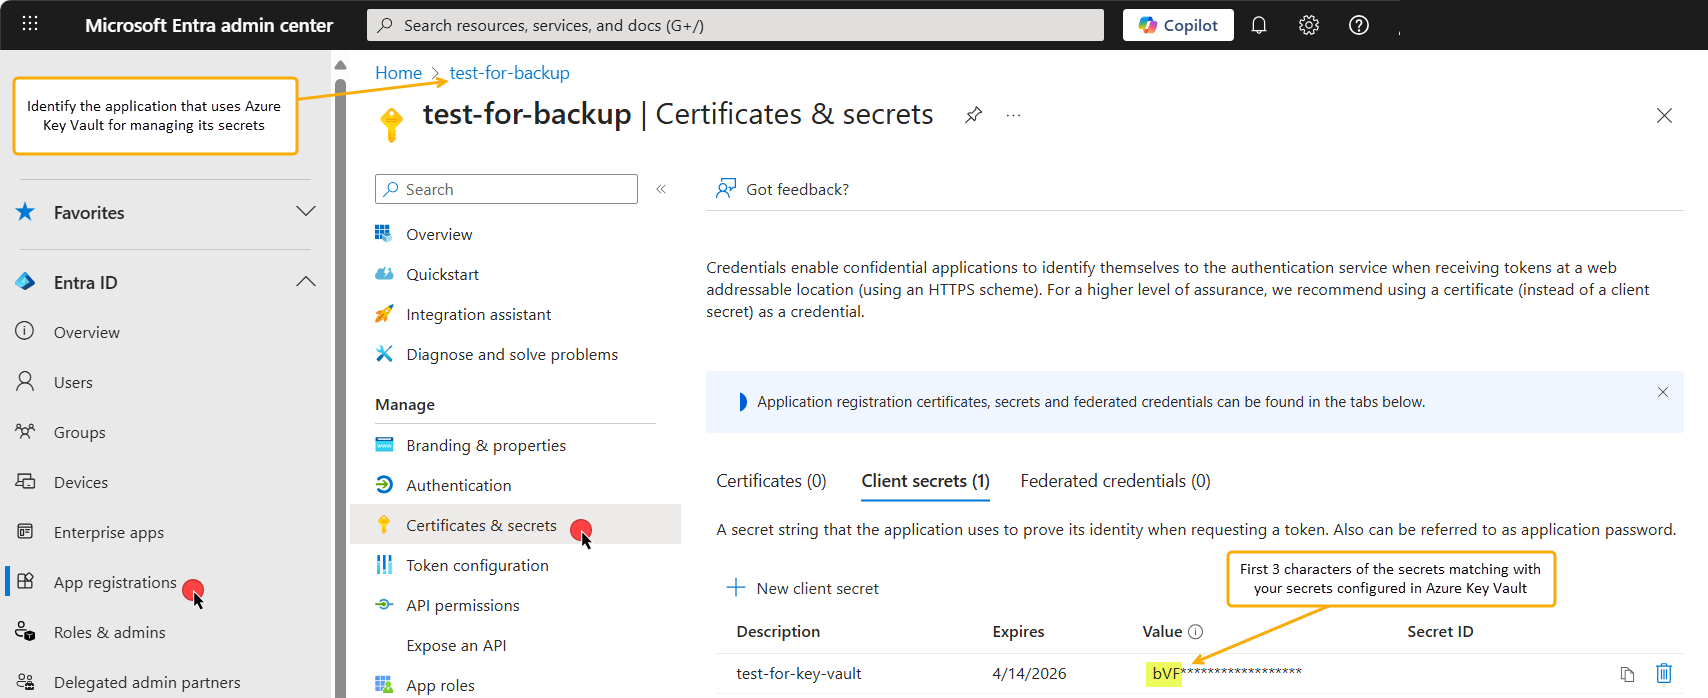
Task: Click the blade menu Search box
Action: pos(506,189)
